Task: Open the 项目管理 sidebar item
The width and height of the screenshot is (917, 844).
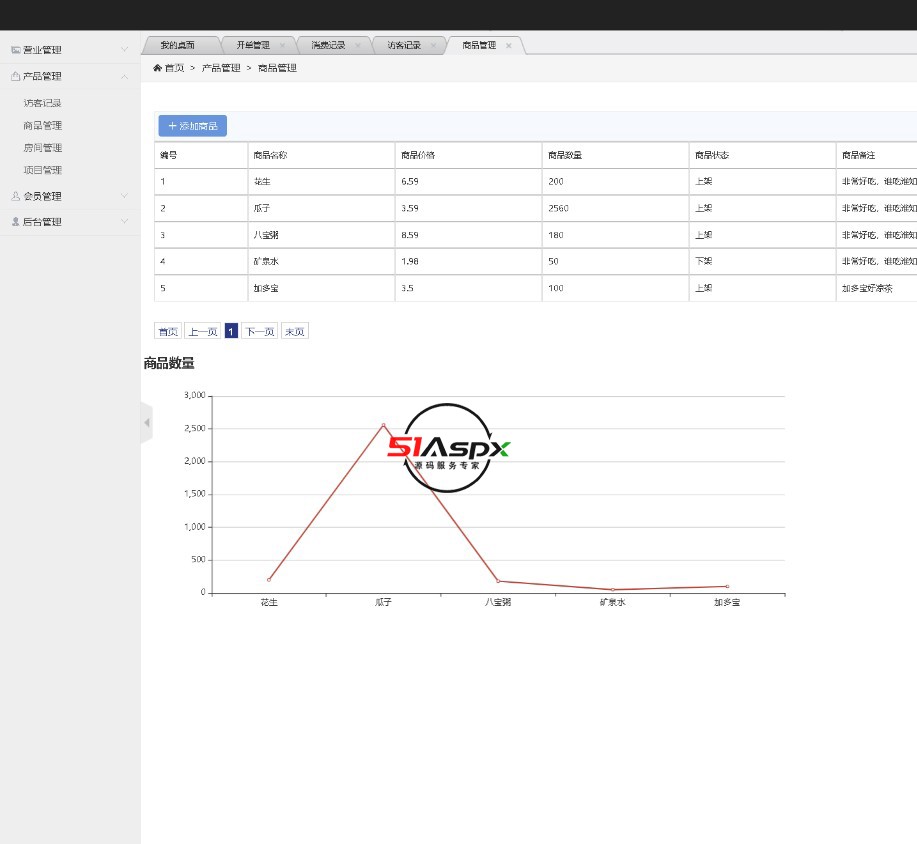Action: [43, 170]
